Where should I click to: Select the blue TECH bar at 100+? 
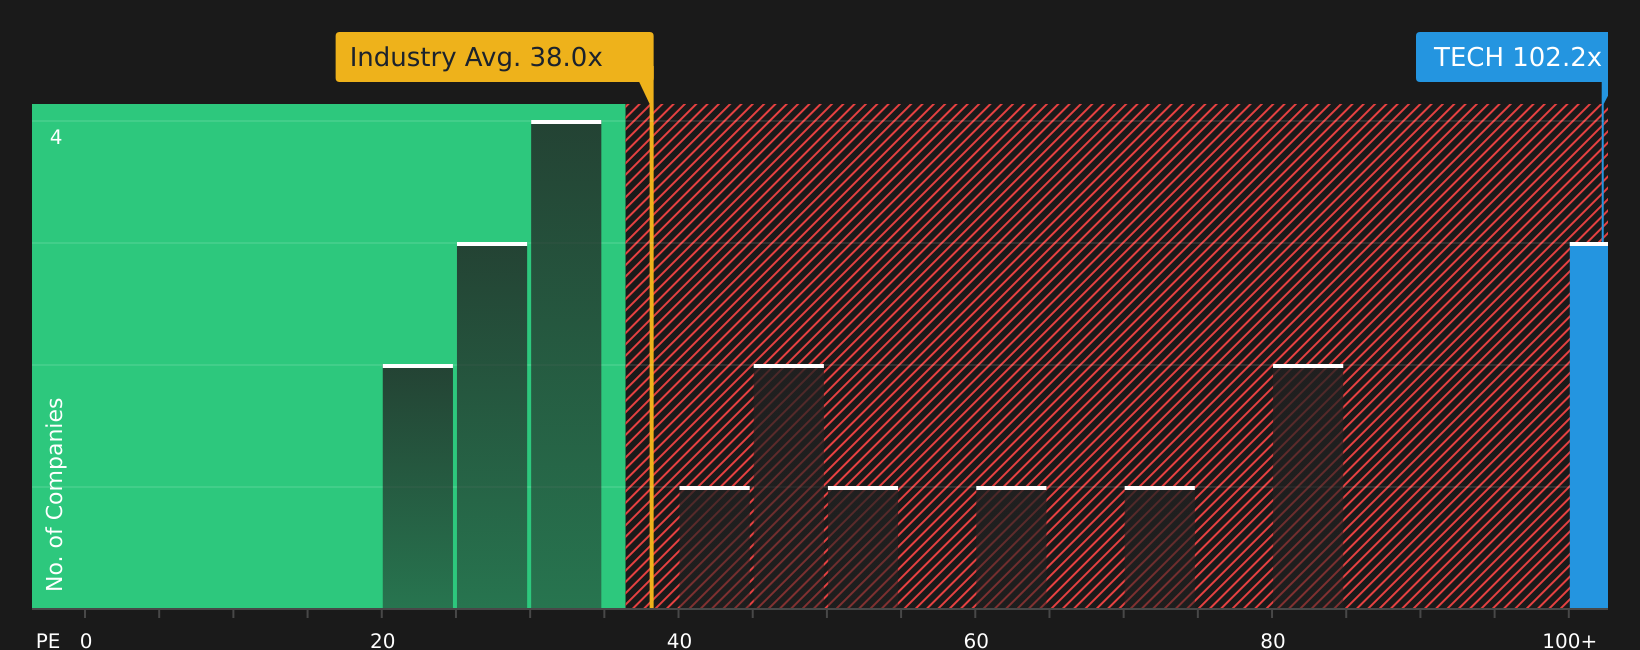click(1589, 425)
